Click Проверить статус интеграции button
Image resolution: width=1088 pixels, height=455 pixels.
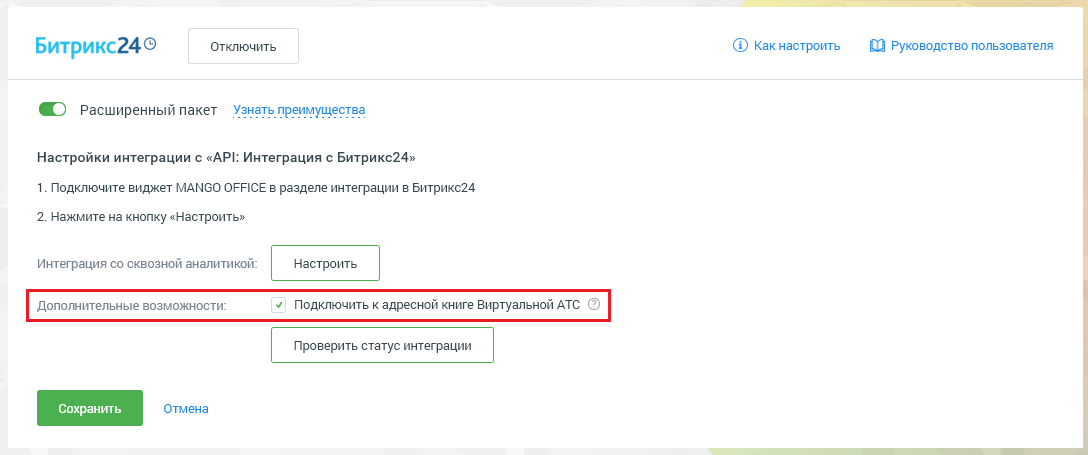point(382,345)
